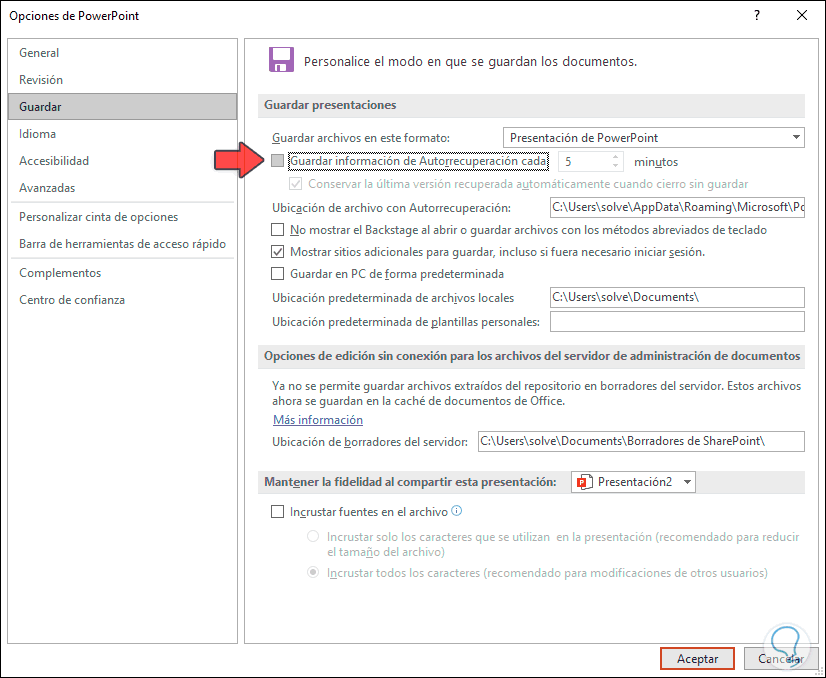Open the Centro de confianza category
The image size is (826, 678).
point(123,300)
